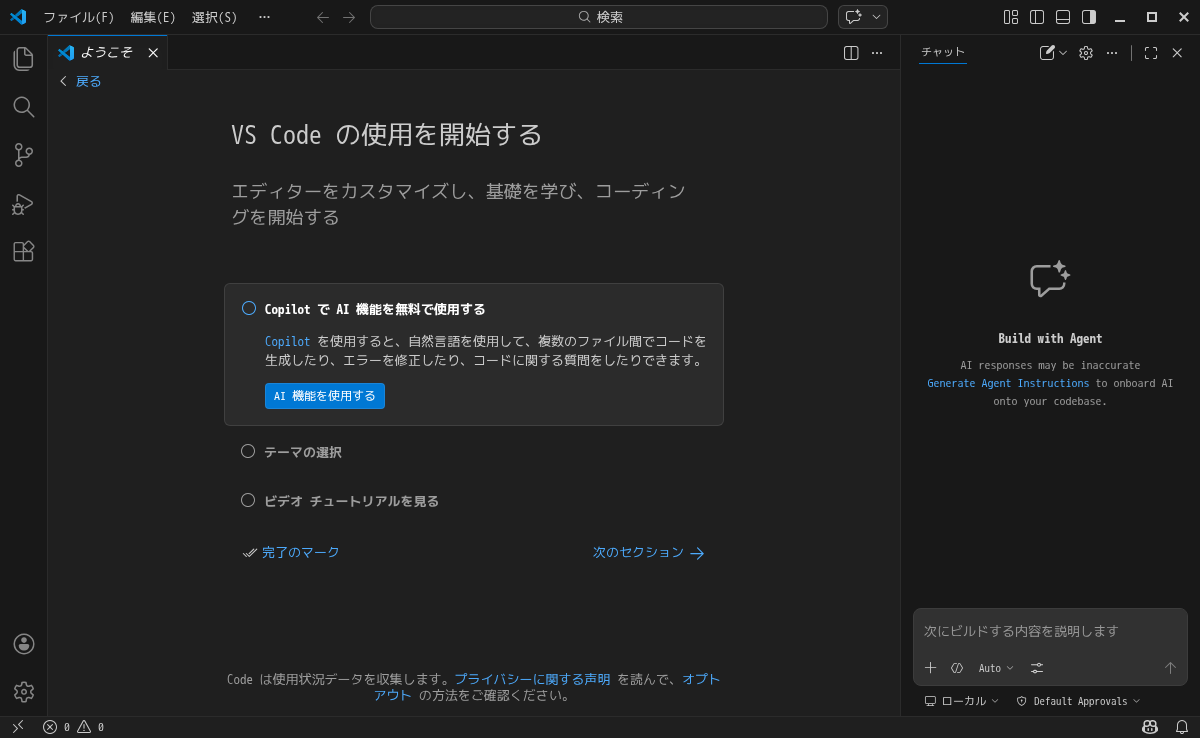Open the Extensions view

click(23, 251)
